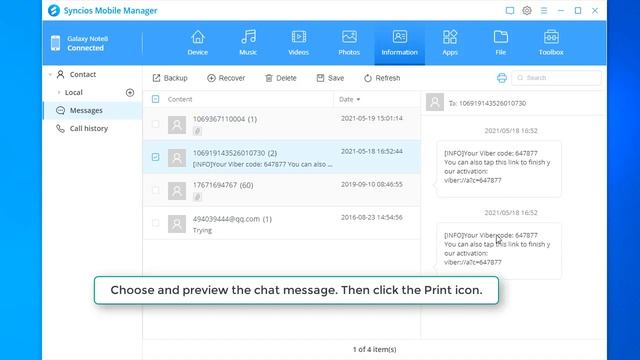Click the Call history phone icon
Viewport: 640px width, 360px height.
(60, 128)
